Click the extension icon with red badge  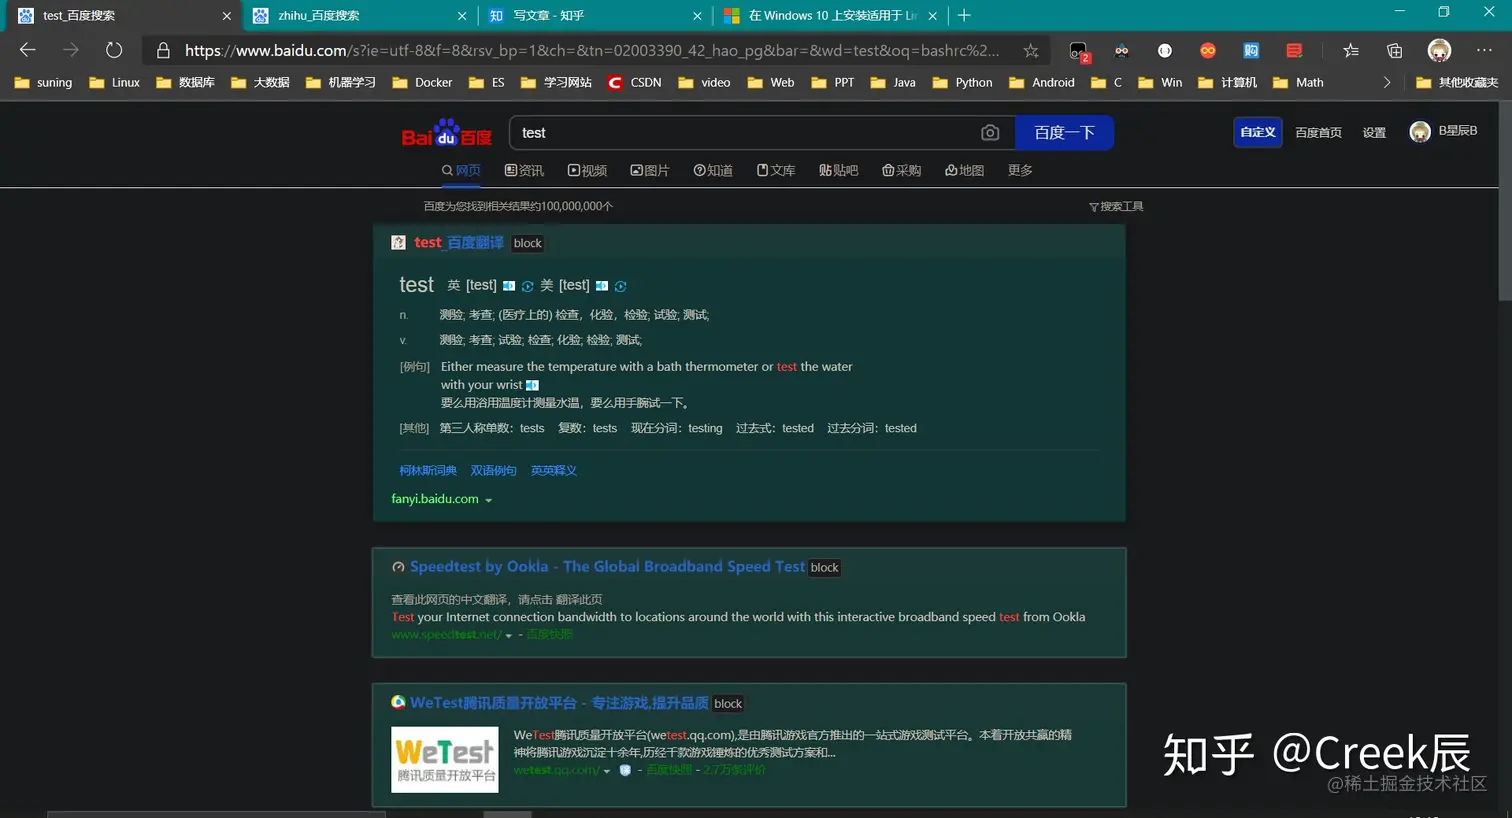1078,51
